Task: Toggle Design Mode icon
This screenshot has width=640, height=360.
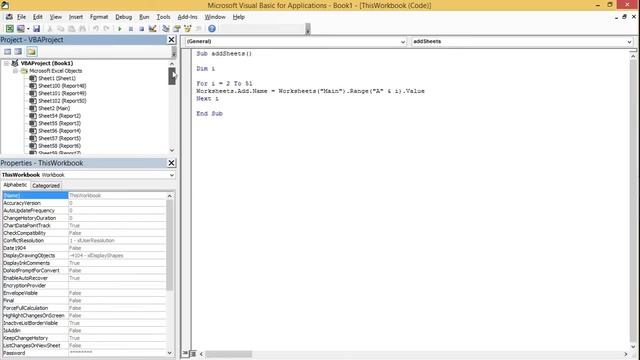Action: [x=153, y=29]
